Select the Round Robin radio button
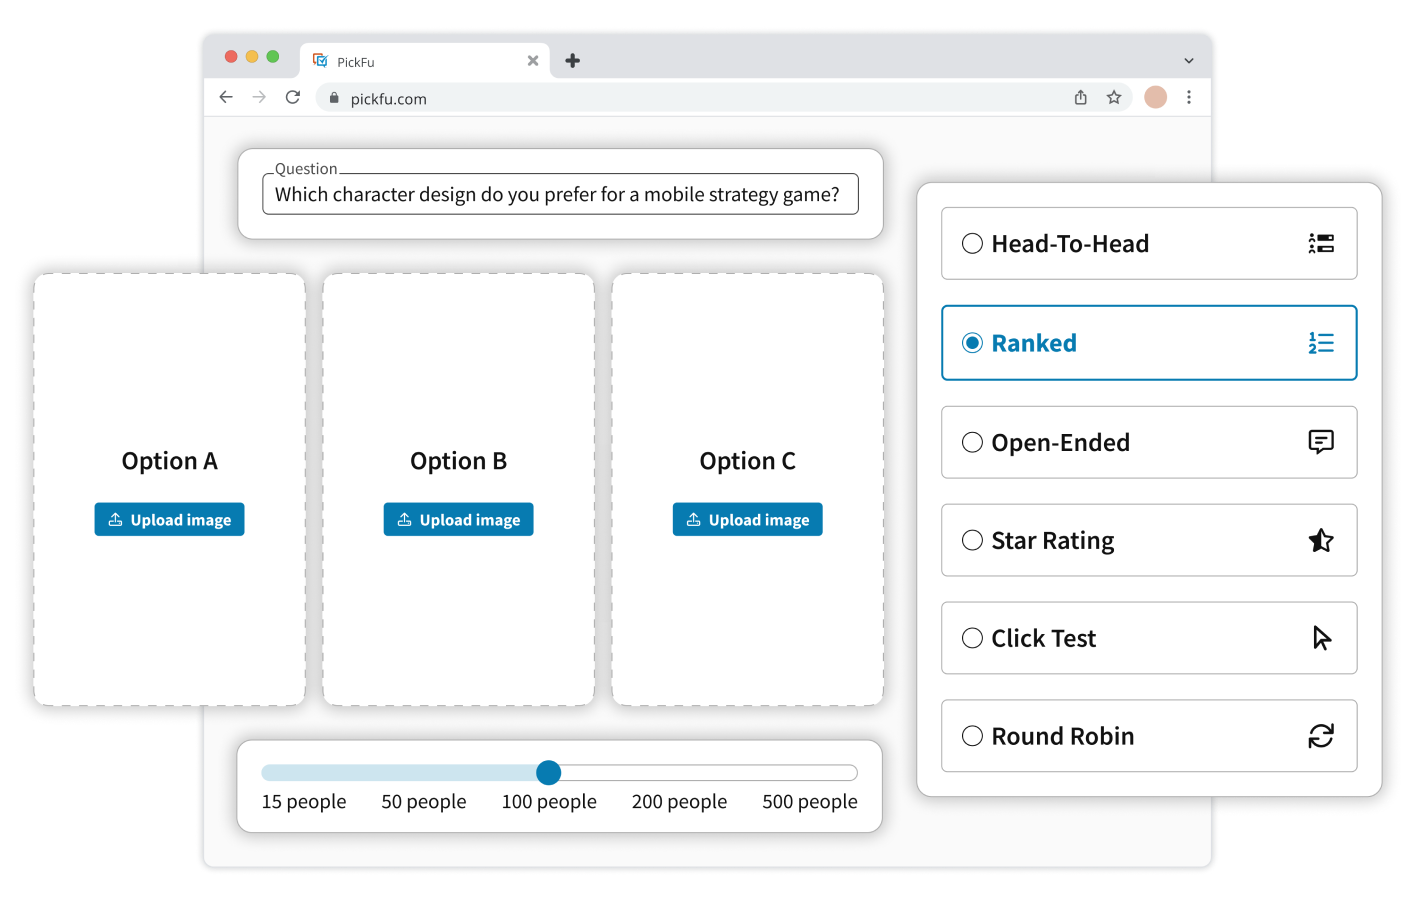This screenshot has width=1416, height=900. click(x=972, y=736)
